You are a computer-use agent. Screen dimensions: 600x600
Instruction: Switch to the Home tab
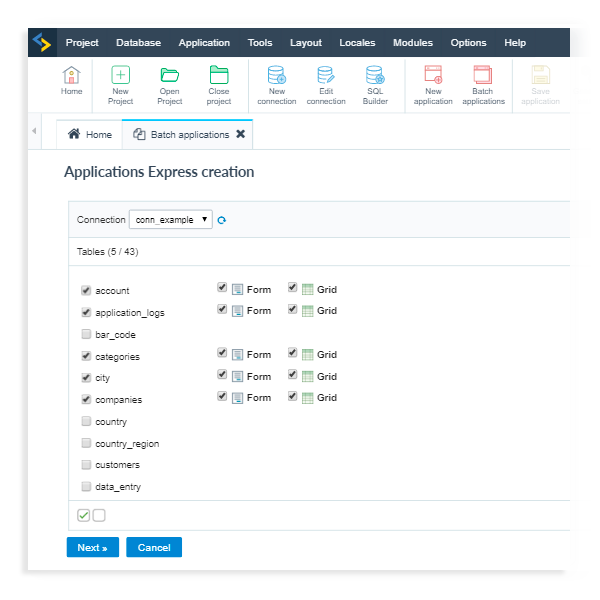coord(90,134)
